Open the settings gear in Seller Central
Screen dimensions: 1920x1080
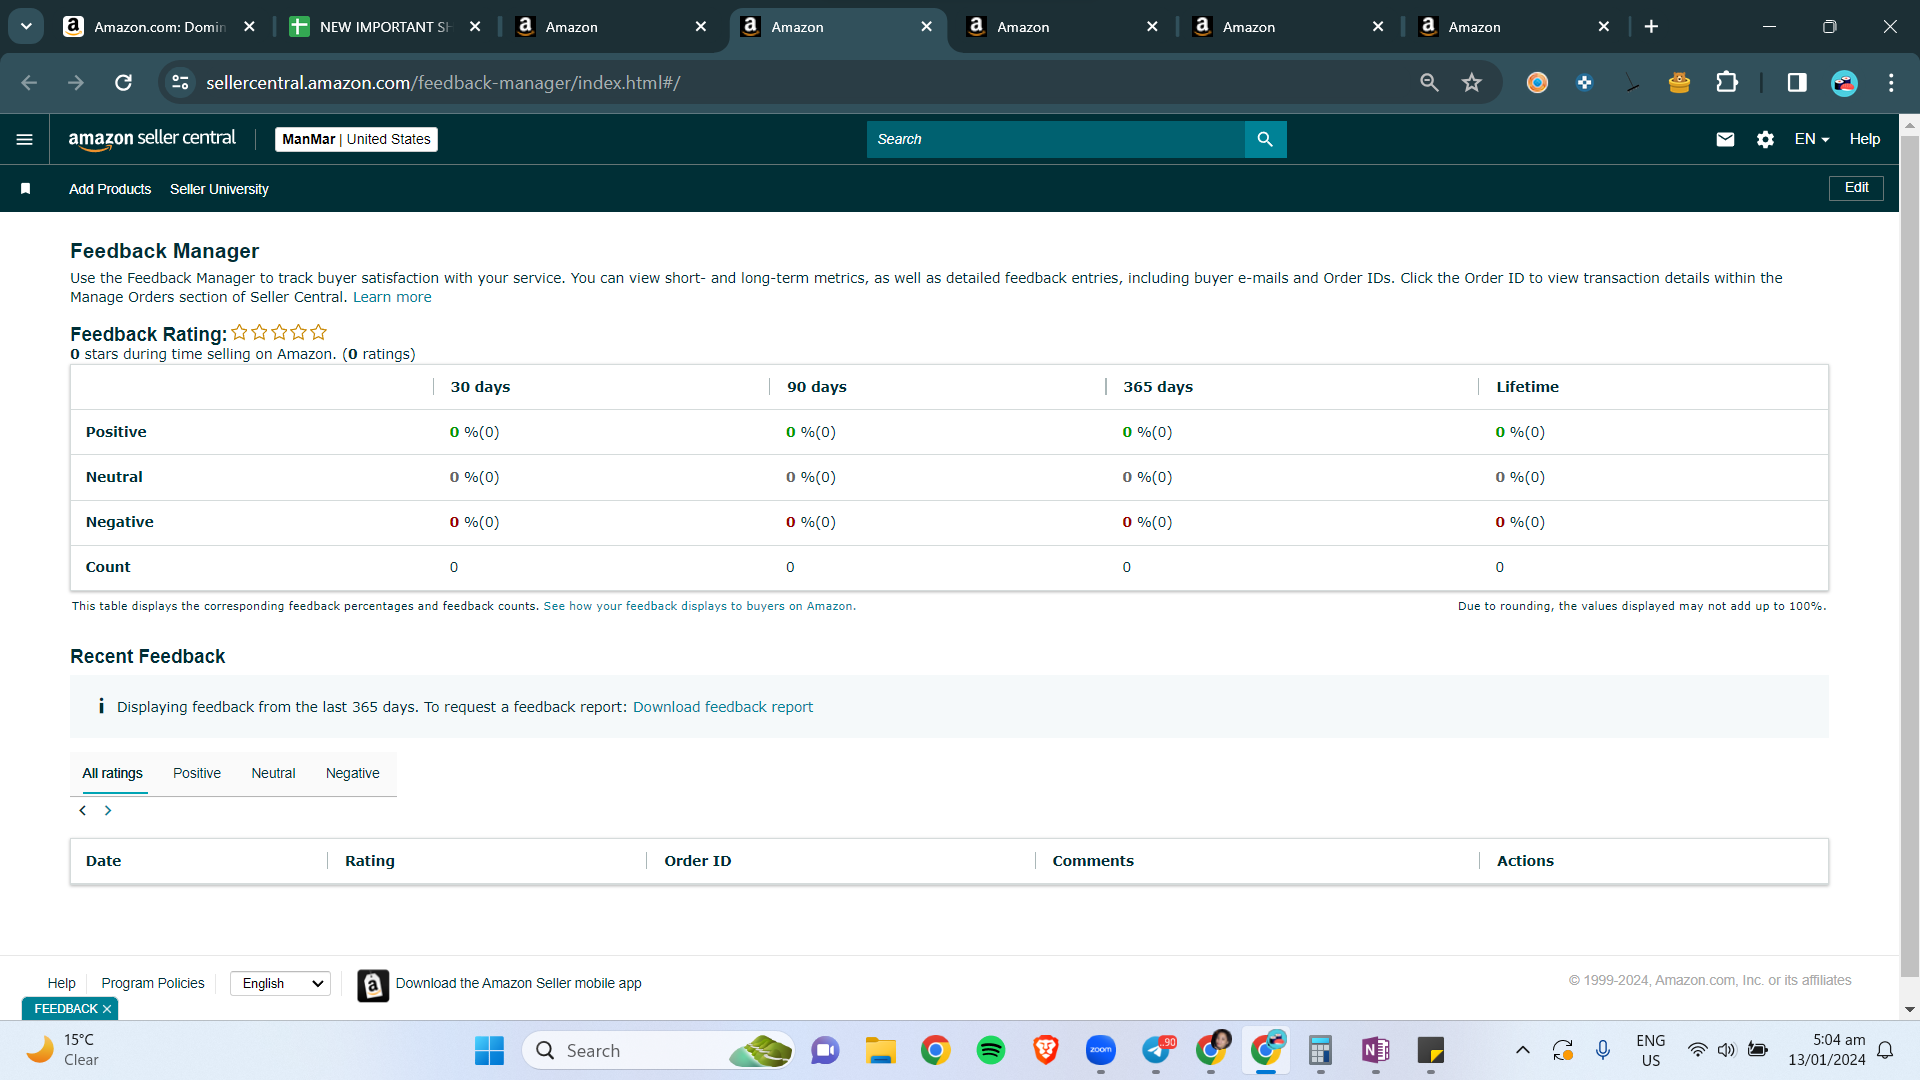(1765, 140)
